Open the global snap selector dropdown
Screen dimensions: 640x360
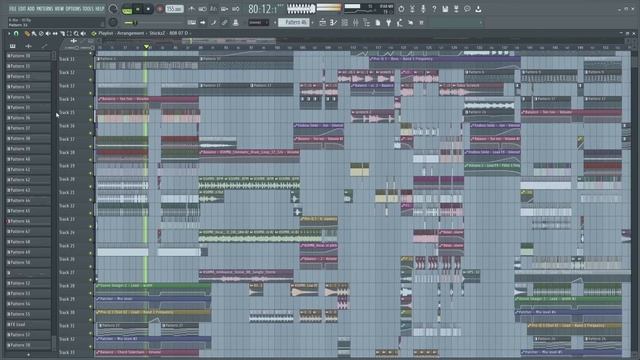258,22
